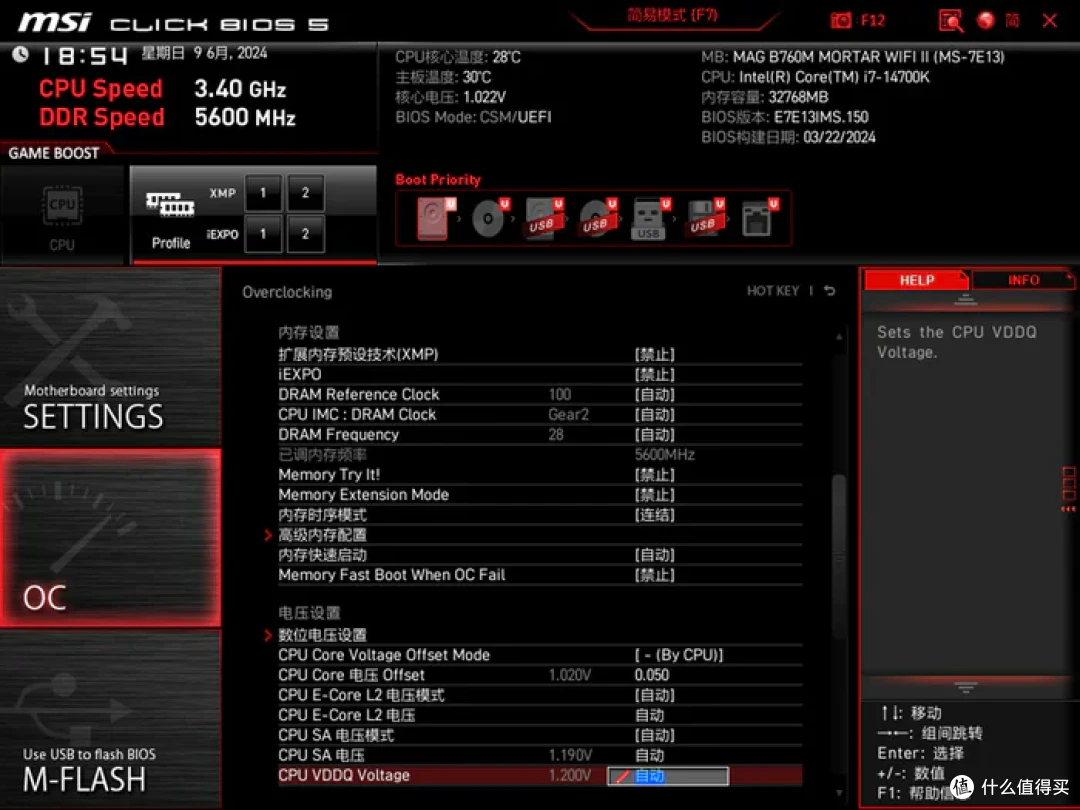This screenshot has height=810, width=1080.
Task: Select the network boot device icon
Action: 758,218
